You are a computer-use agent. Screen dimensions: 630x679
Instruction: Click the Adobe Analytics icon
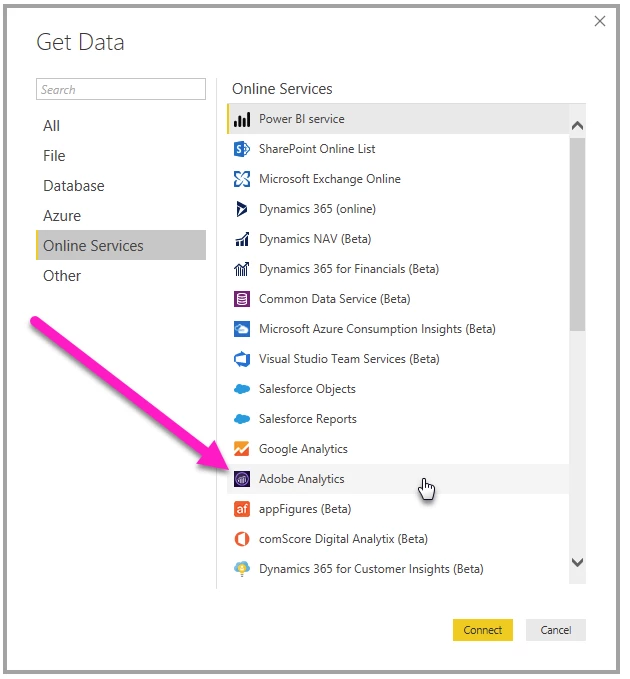[242, 479]
